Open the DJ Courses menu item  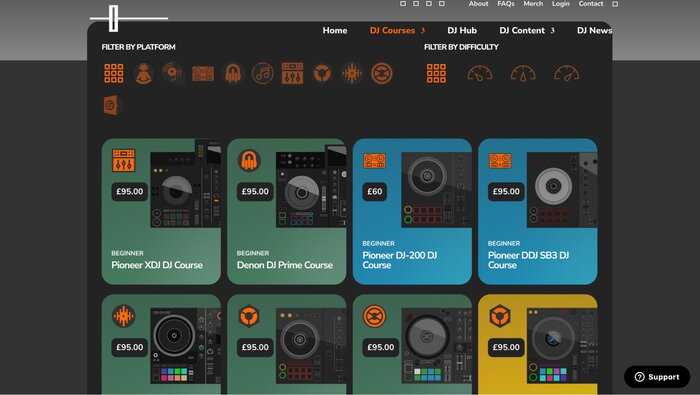(392, 30)
